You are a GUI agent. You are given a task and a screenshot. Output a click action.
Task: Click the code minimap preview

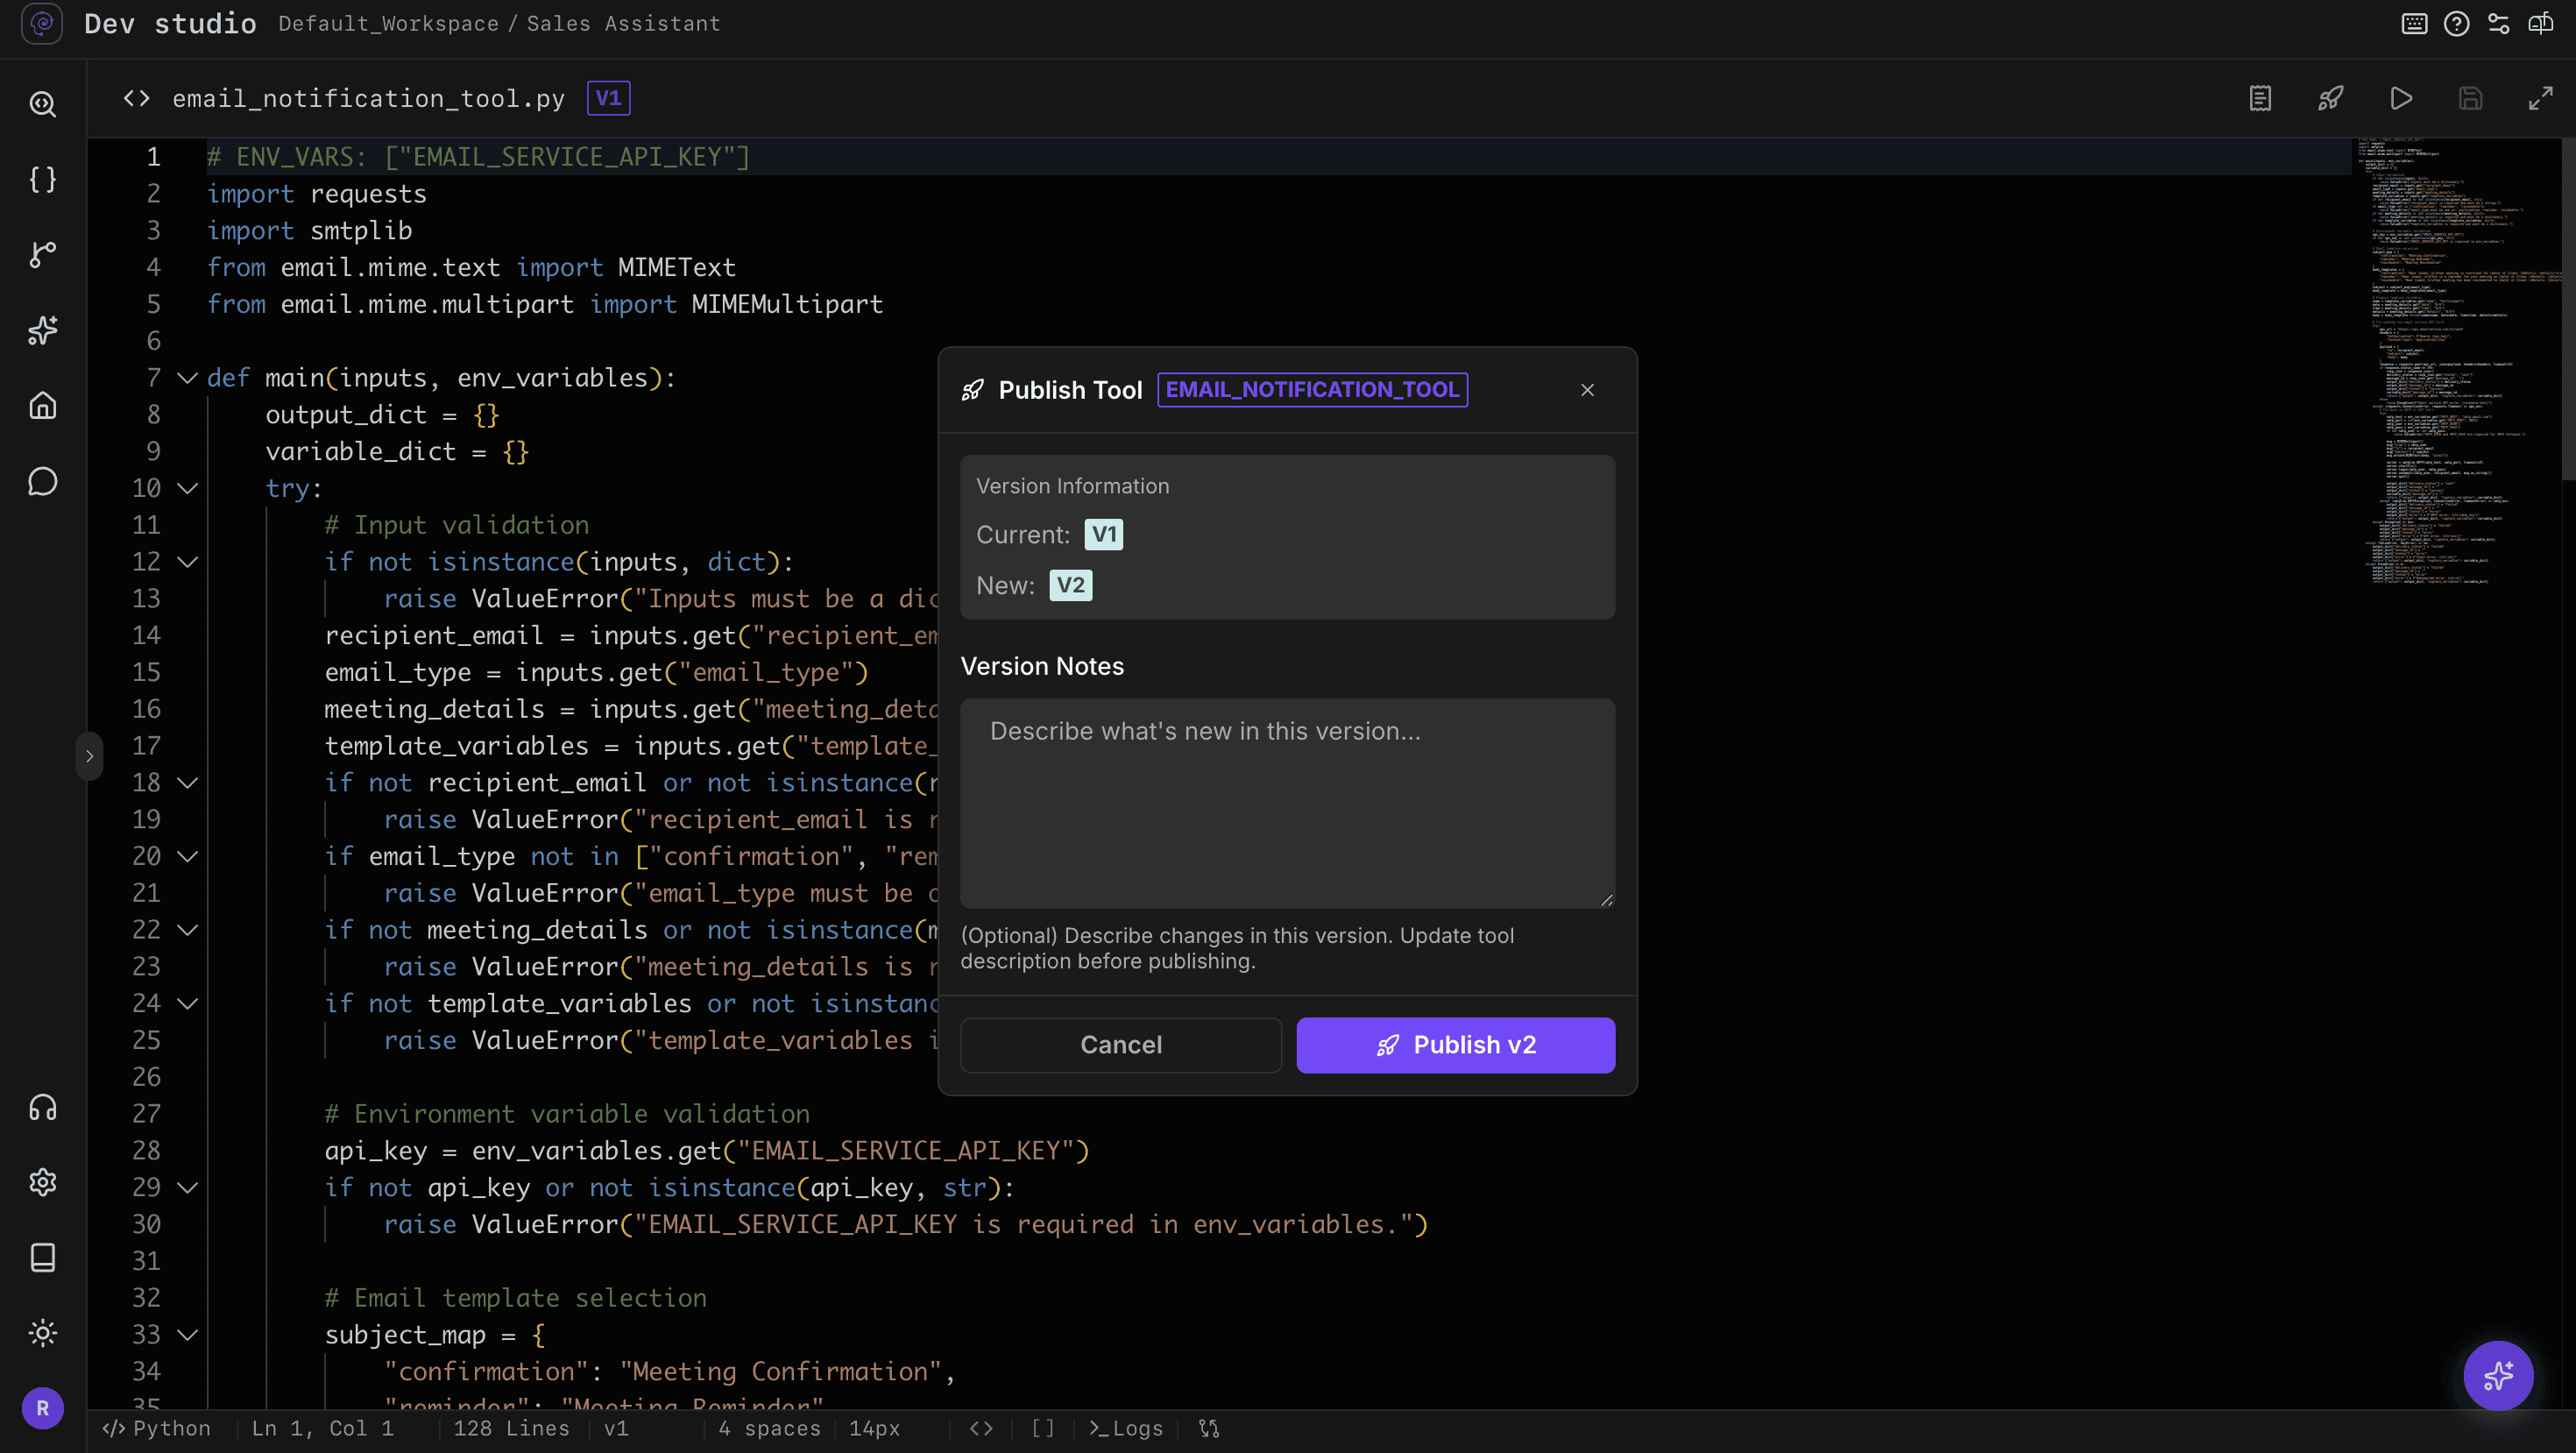2455,360
